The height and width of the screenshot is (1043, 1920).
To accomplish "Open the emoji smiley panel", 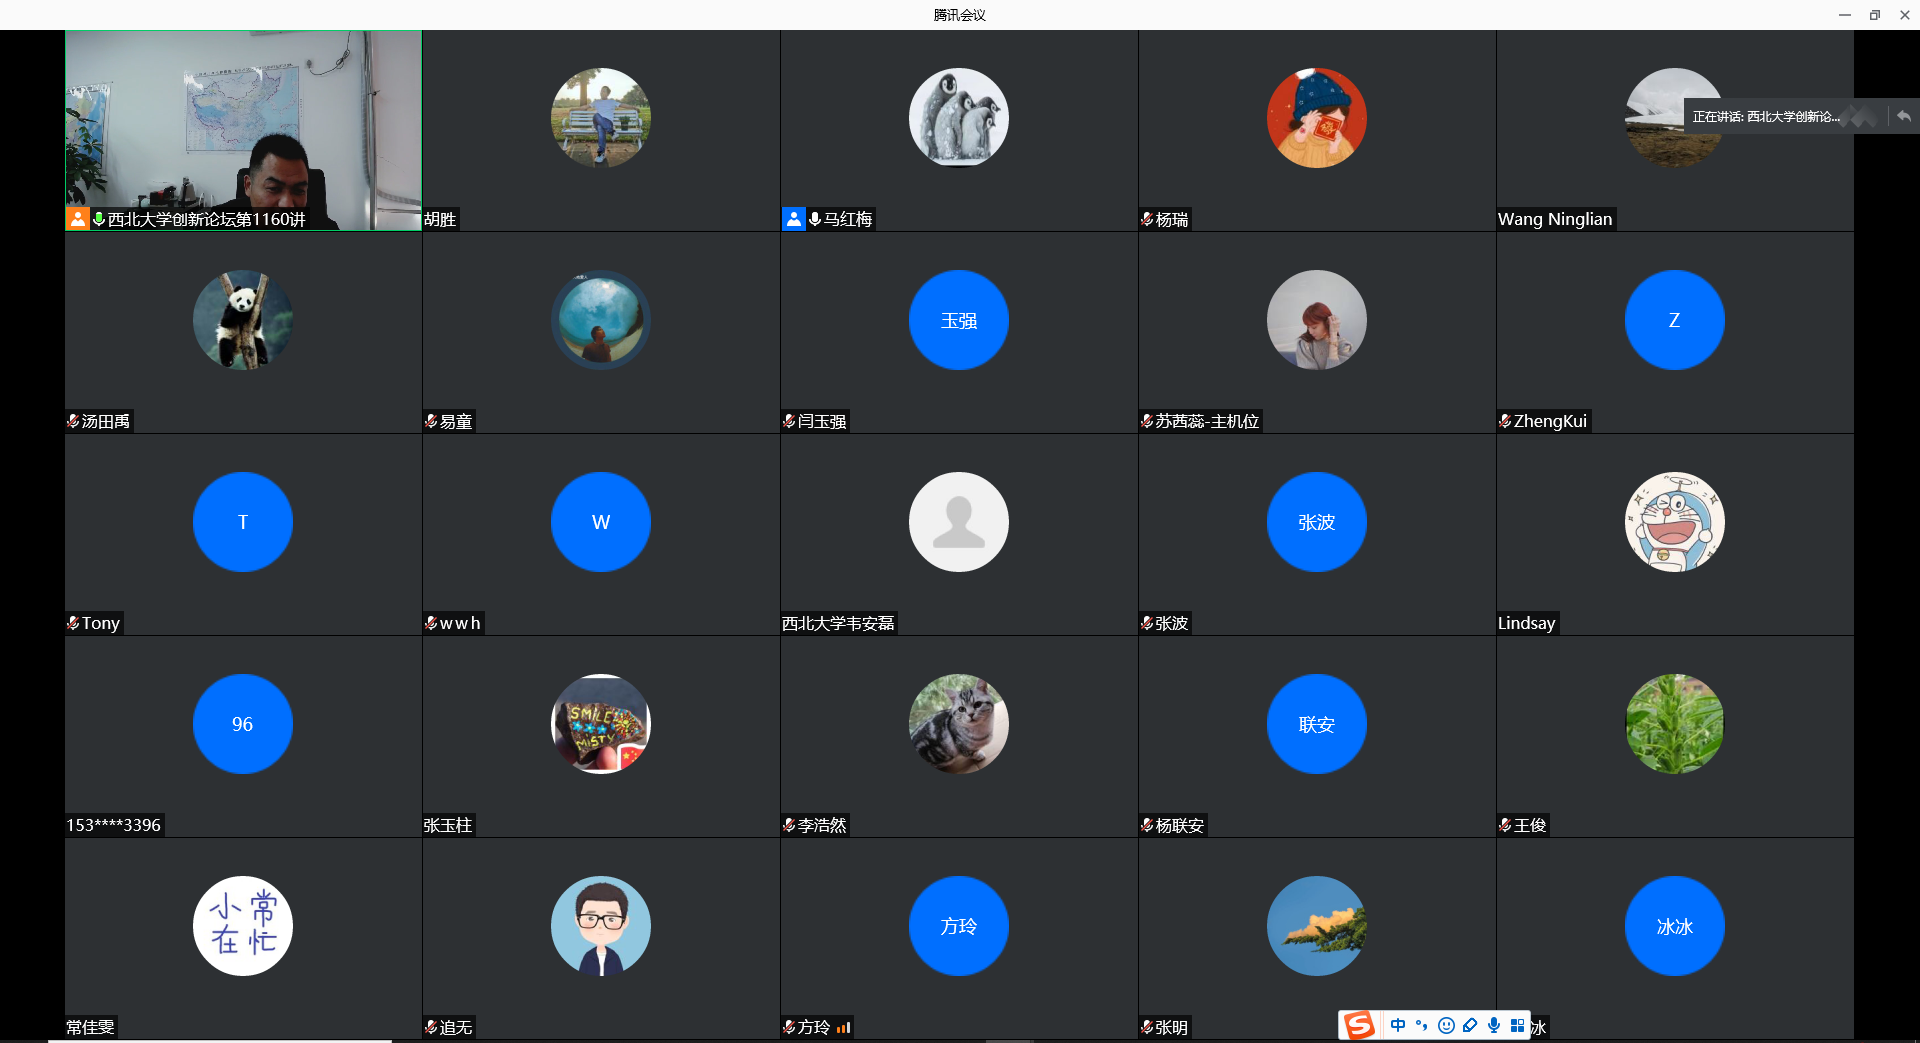I will (1446, 1025).
